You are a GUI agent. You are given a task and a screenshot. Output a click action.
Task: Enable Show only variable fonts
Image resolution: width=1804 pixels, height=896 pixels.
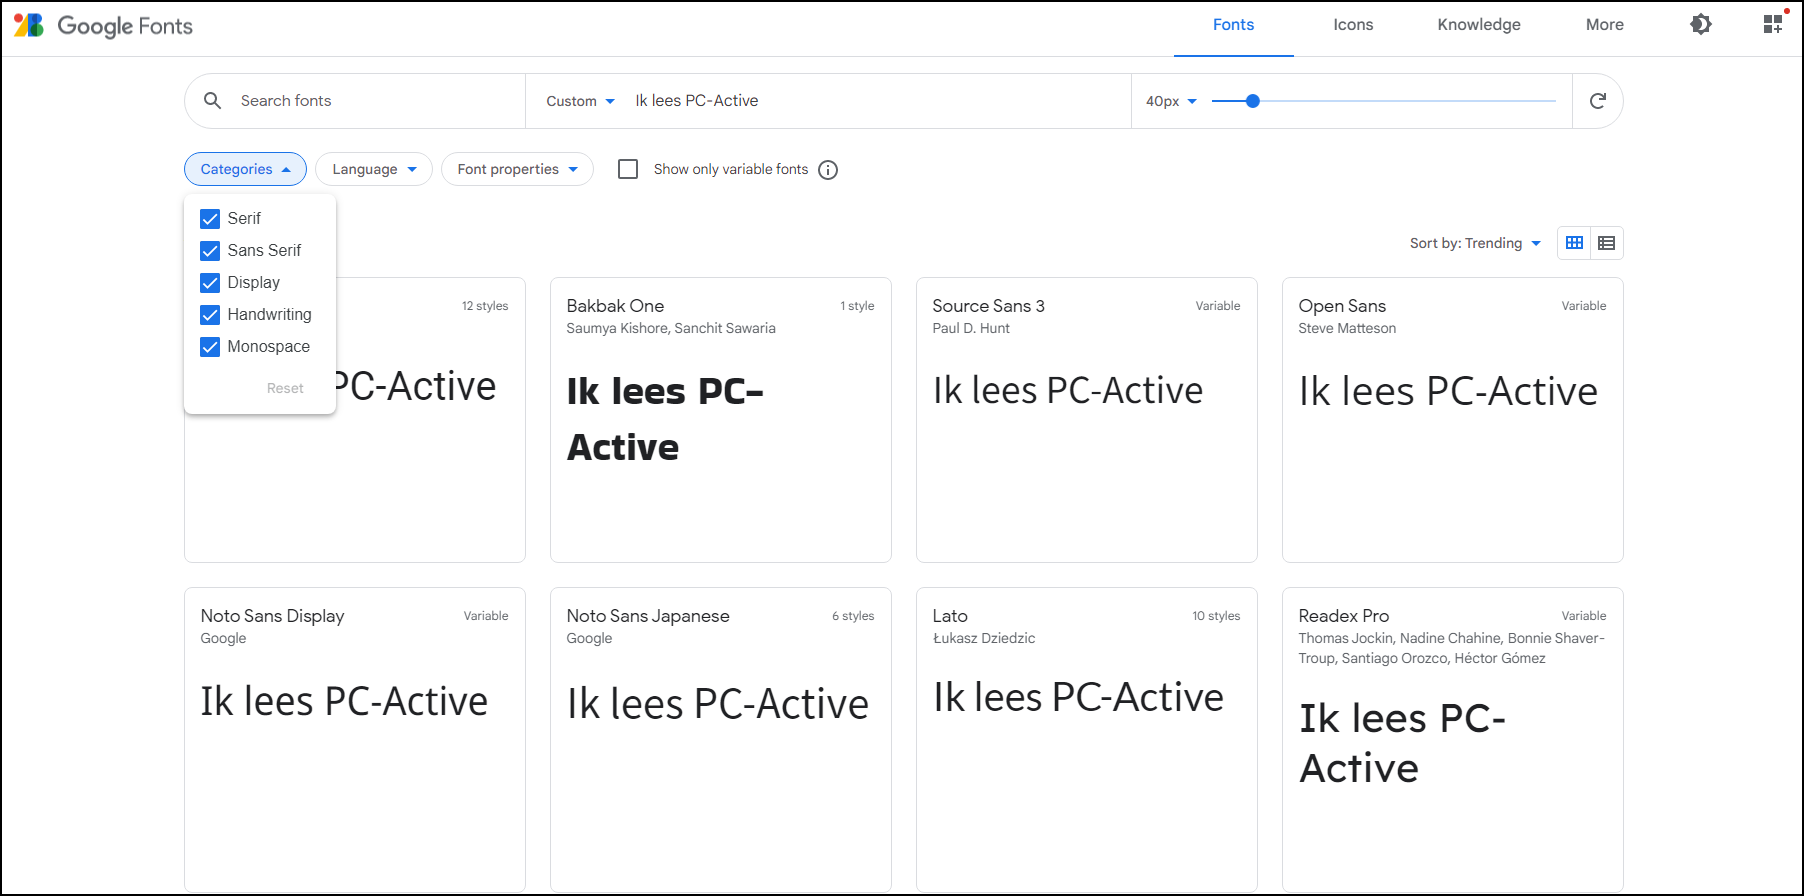tap(628, 169)
